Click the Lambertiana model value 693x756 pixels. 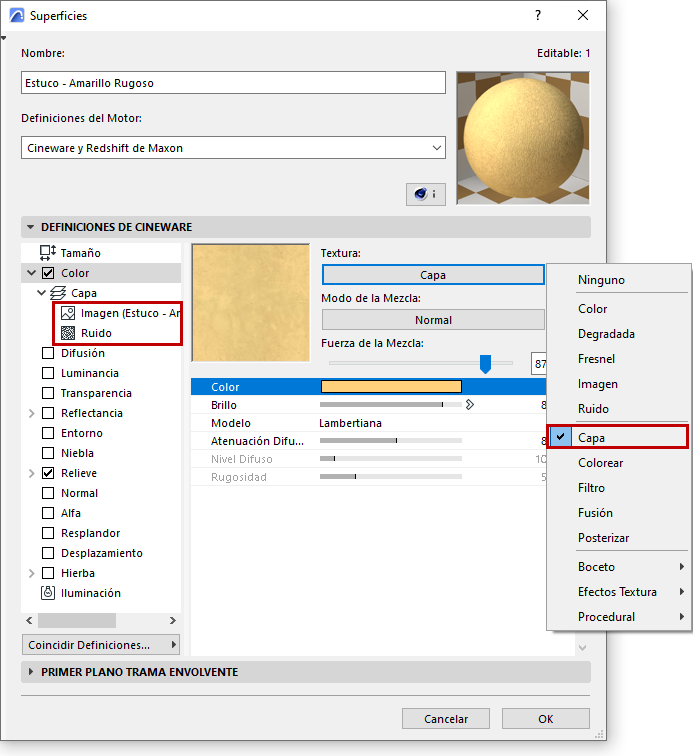click(350, 423)
